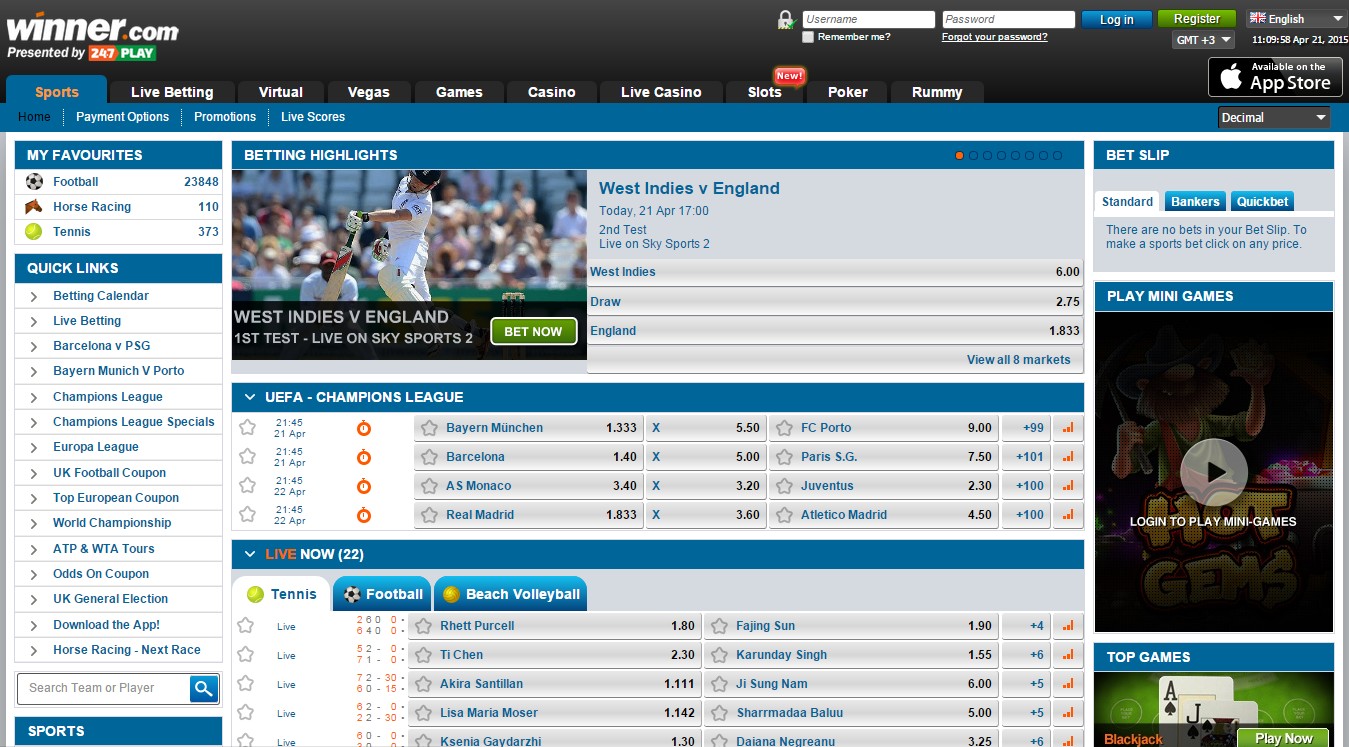Click stopwatch icon for Bayern München match
The image size is (1349, 747).
click(364, 428)
